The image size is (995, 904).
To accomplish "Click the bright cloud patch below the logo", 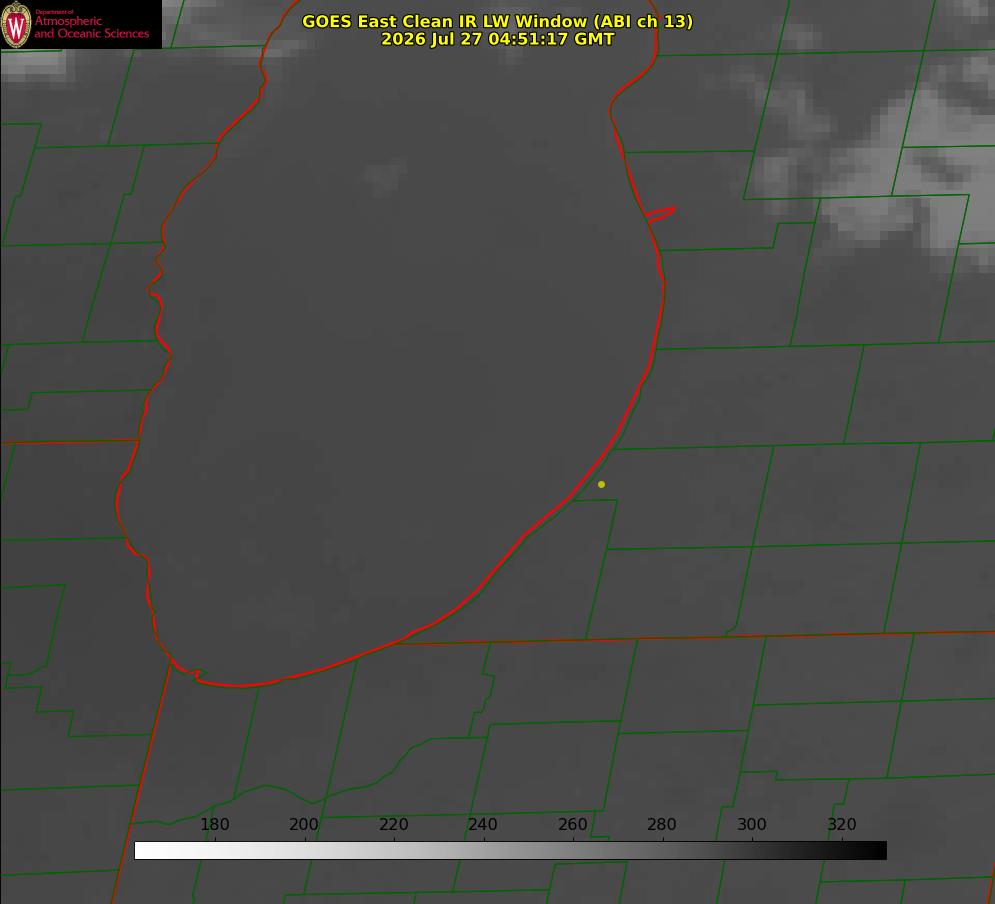I will [35, 65].
